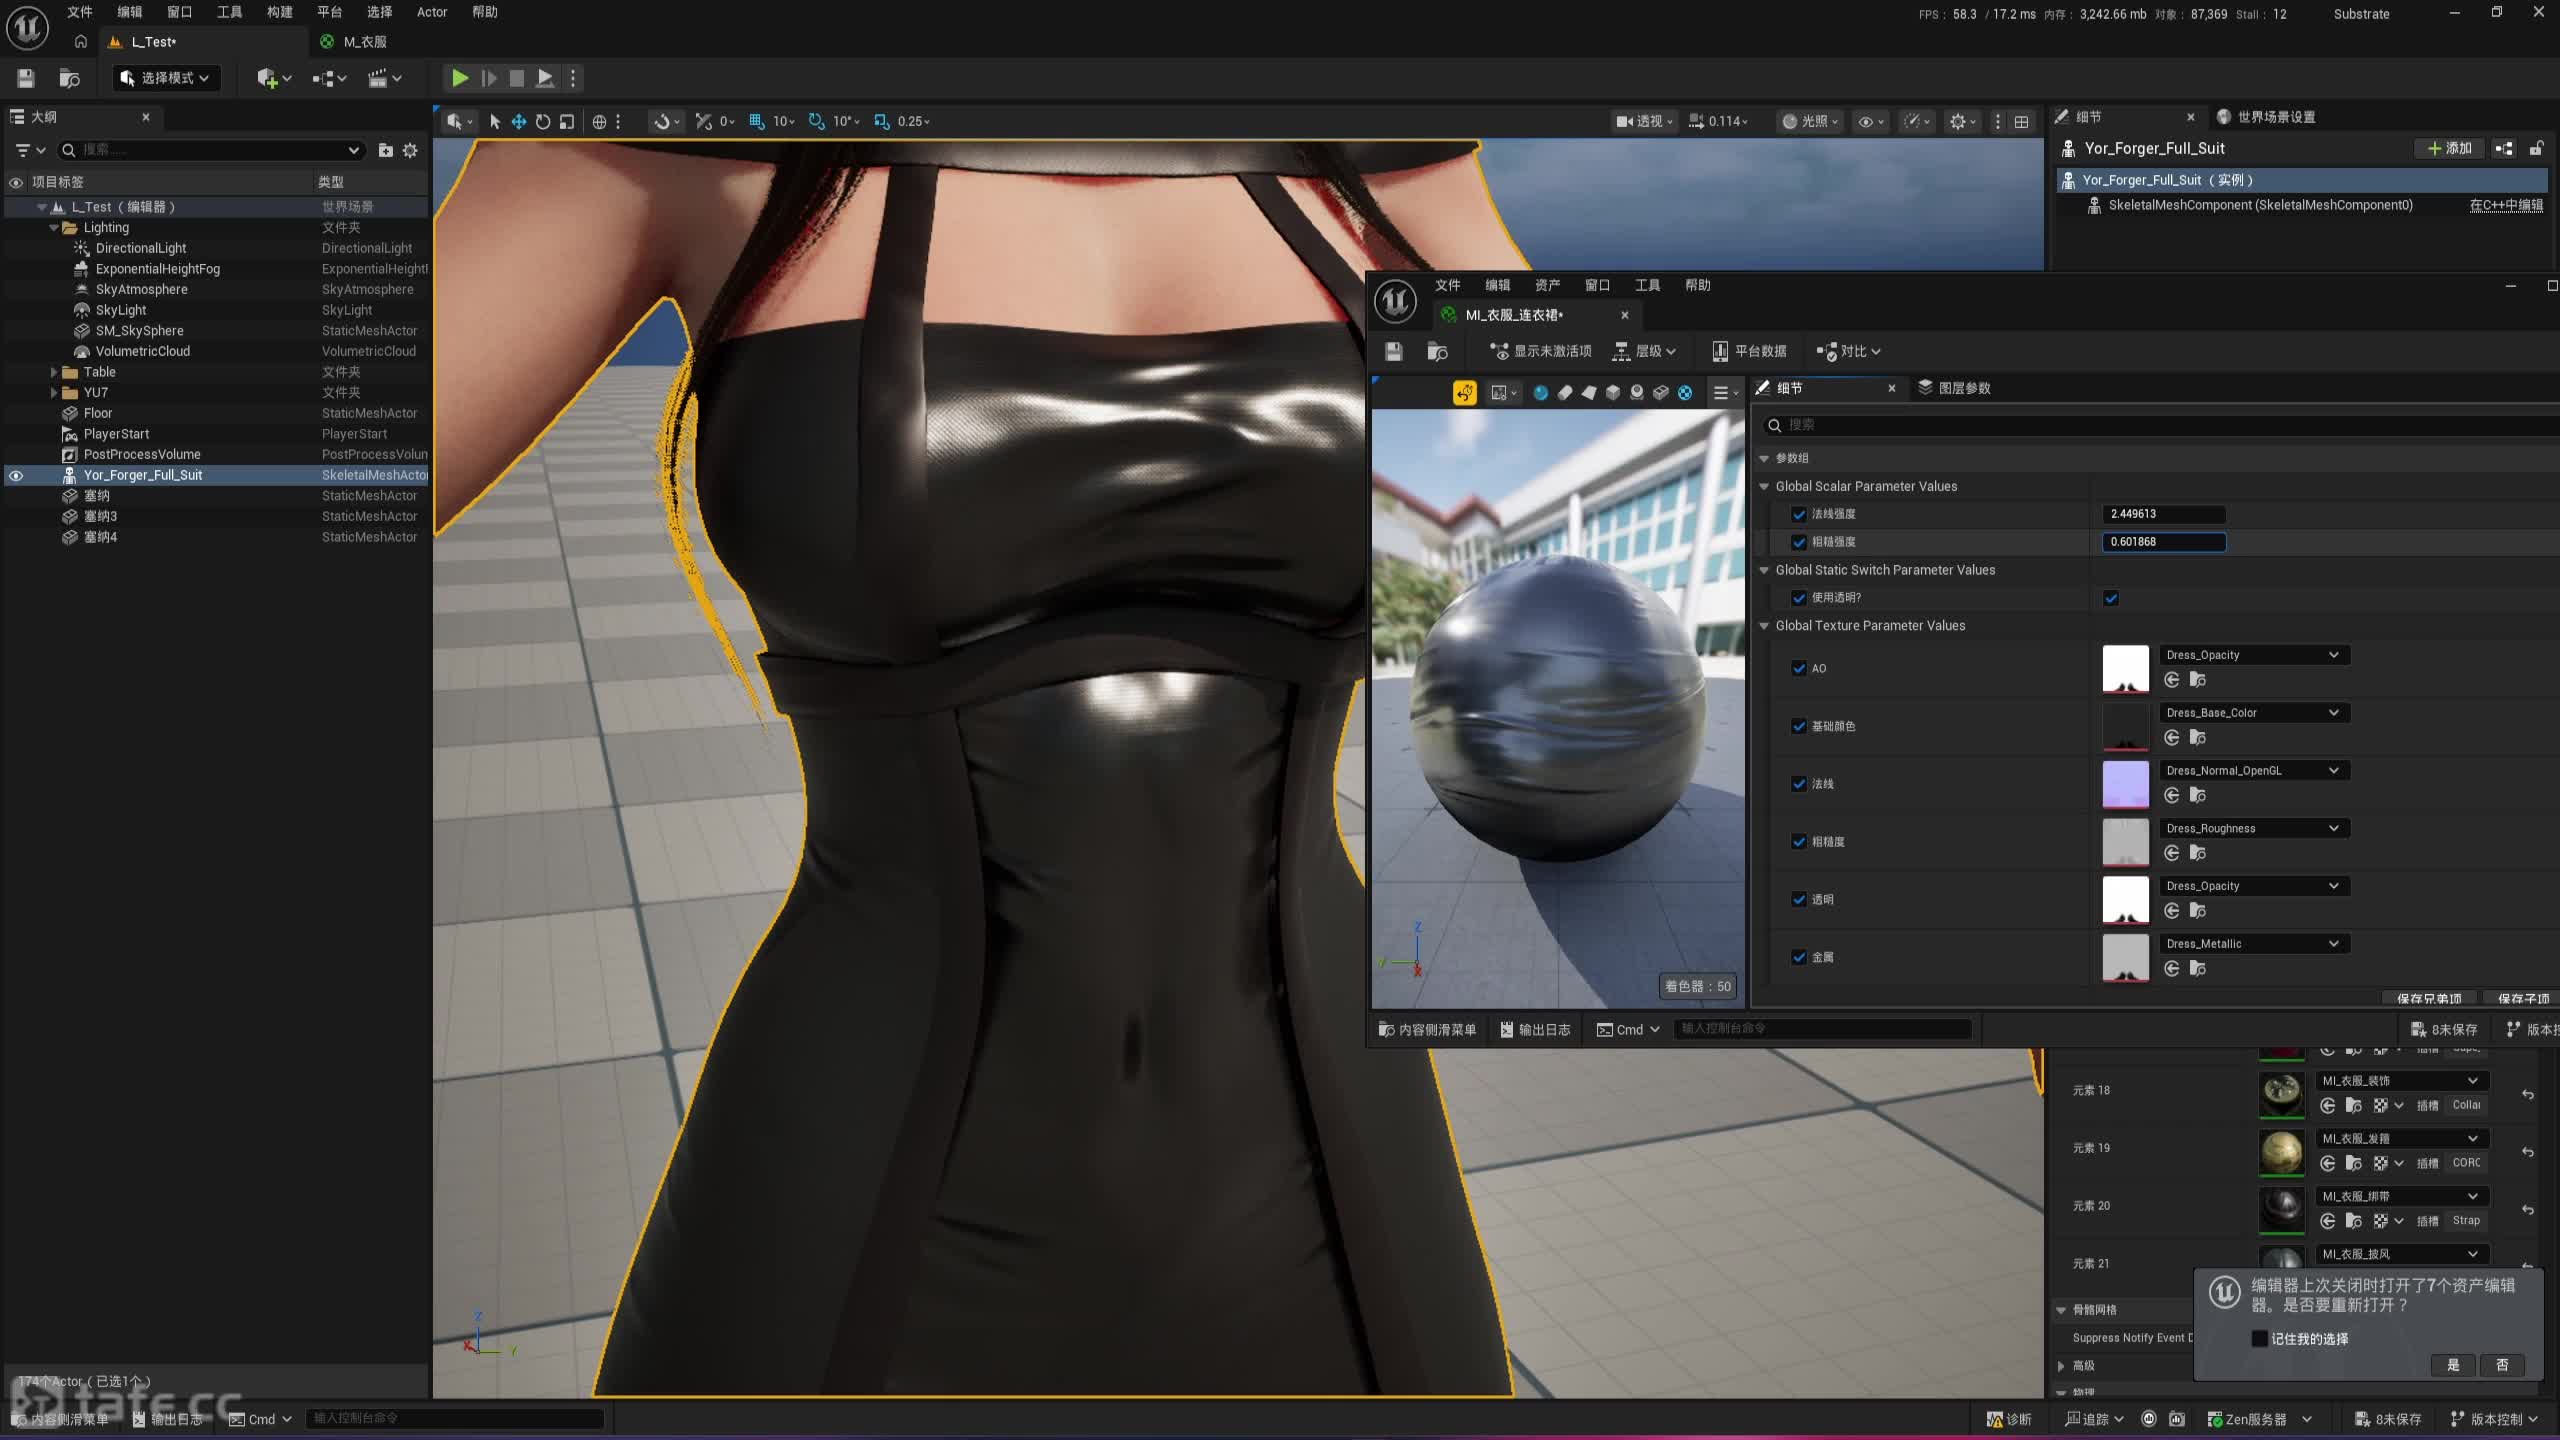
Task: Switch to the 图层参数 tab
Action: click(1954, 388)
